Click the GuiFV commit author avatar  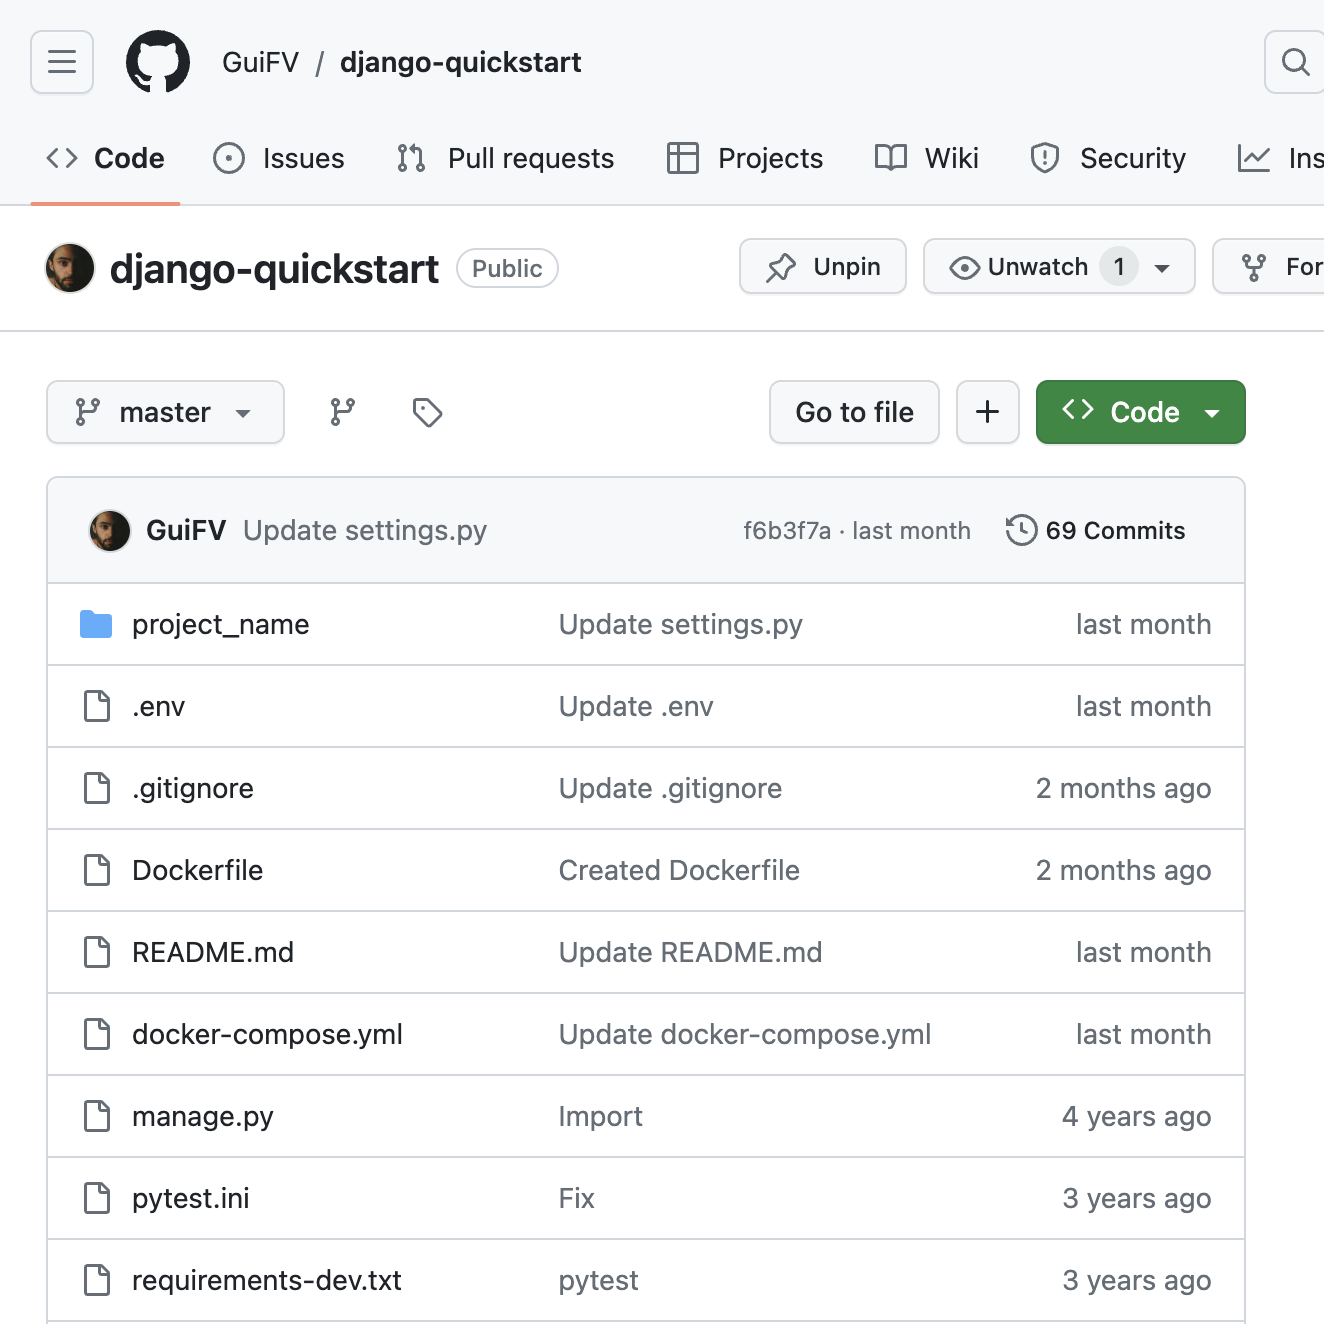pyautogui.click(x=110, y=530)
